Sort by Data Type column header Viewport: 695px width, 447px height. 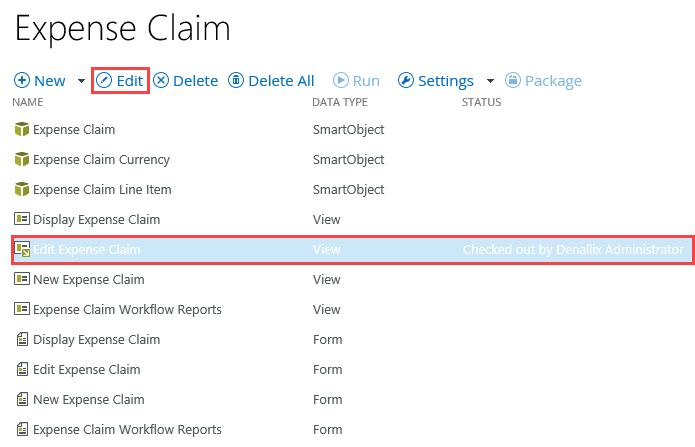[340, 102]
